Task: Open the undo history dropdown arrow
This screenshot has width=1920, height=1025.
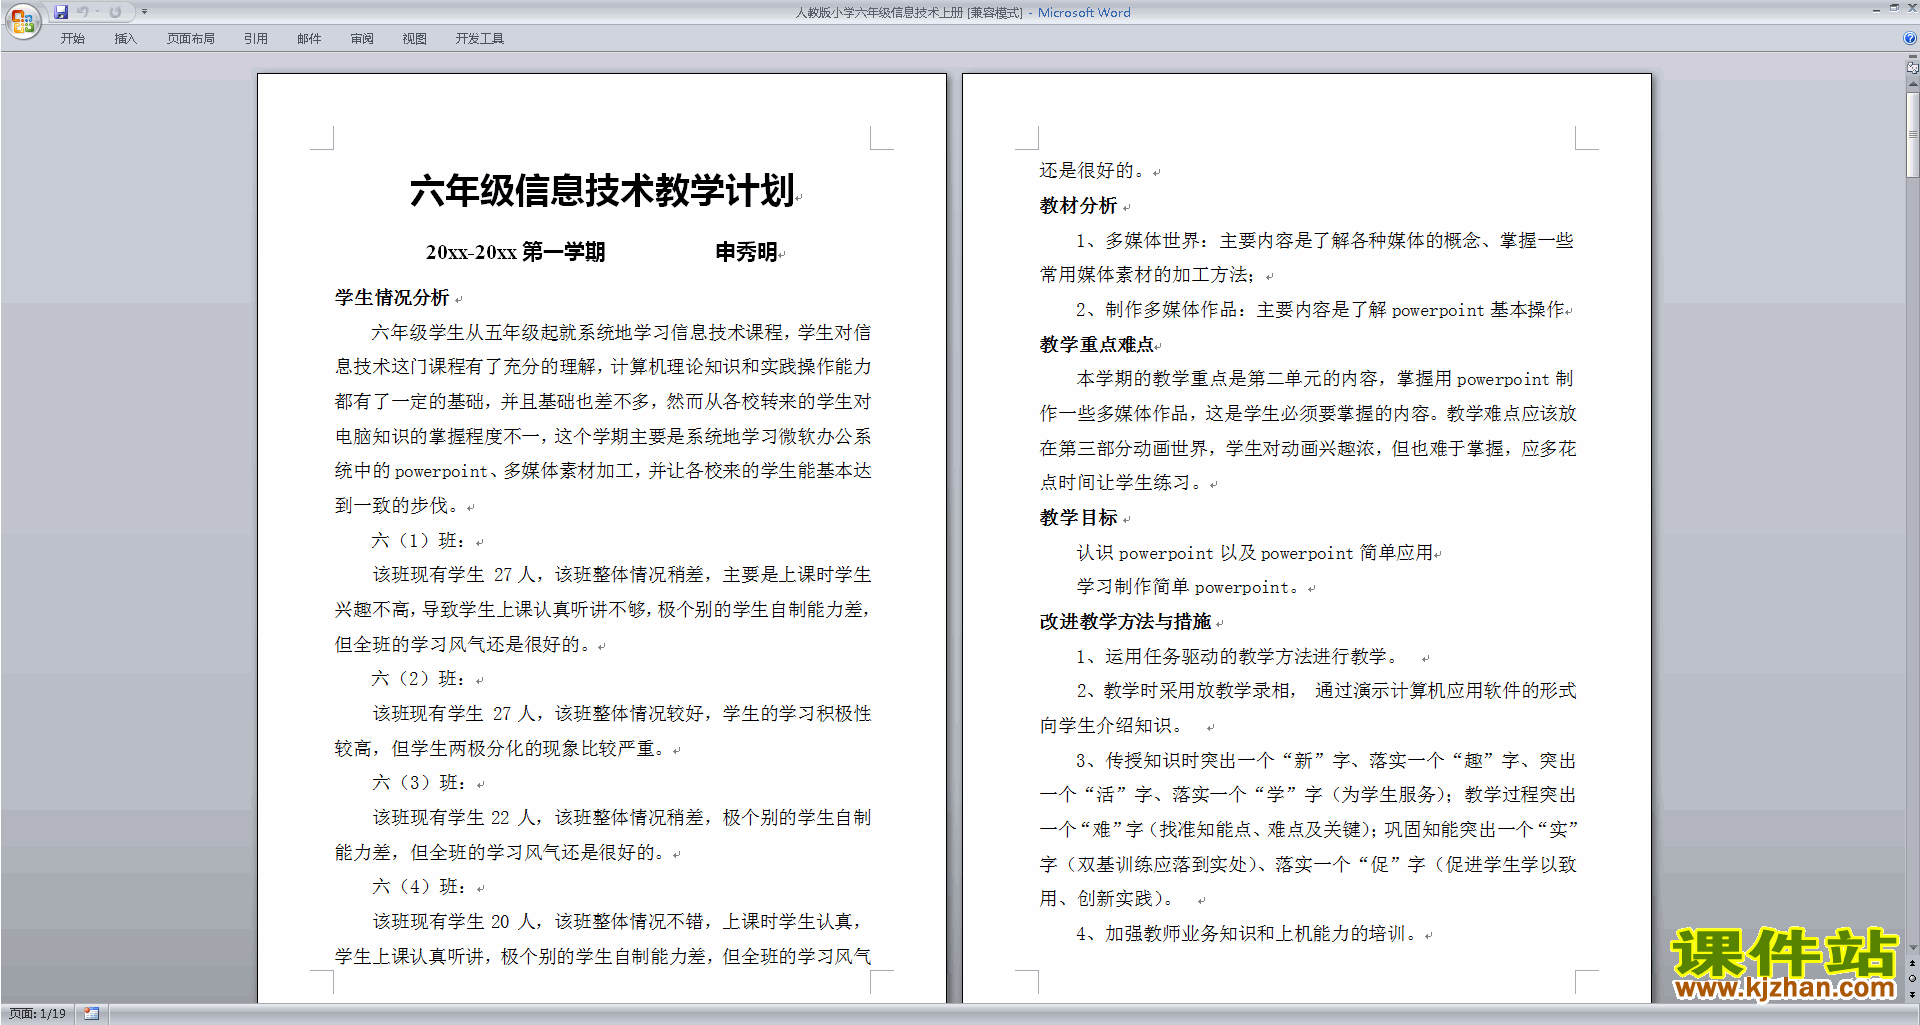Action: pos(97,12)
